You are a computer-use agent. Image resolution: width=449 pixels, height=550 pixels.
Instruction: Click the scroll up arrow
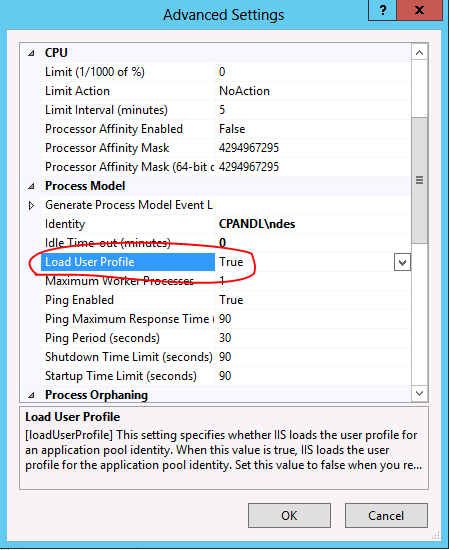[419, 53]
